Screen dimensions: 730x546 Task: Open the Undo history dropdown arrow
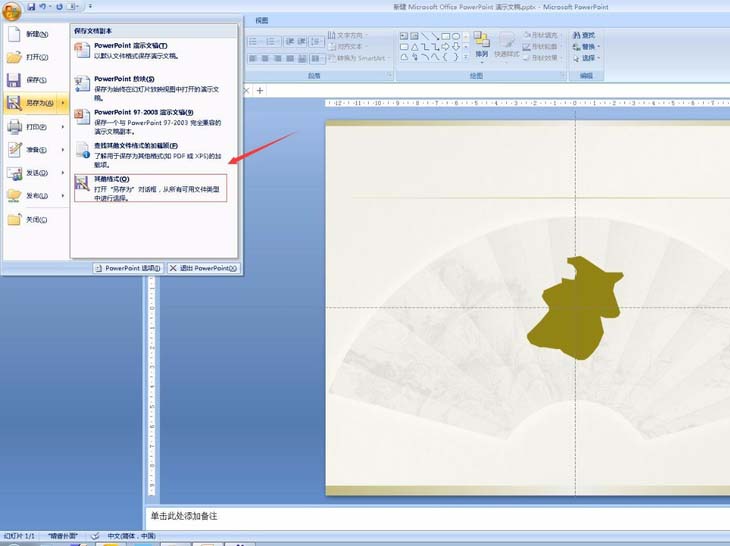50,7
